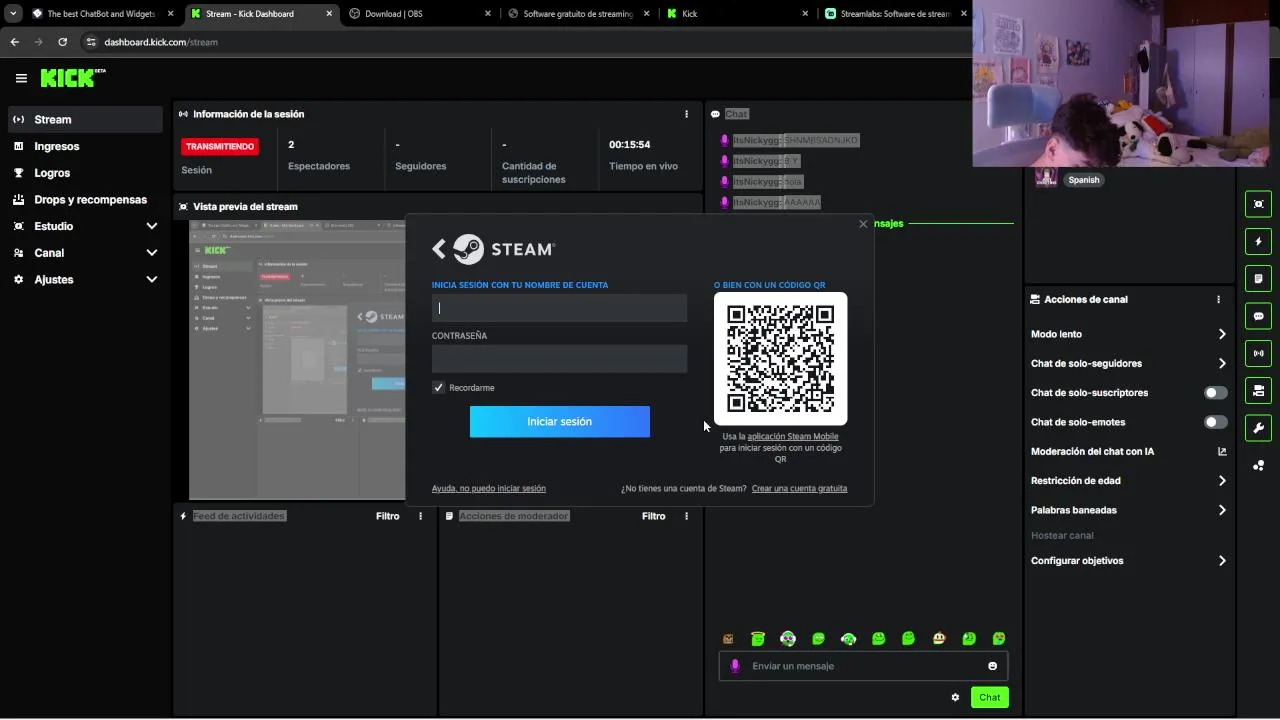Toggle the Recordarme checkbox
Image resolution: width=1280 pixels, height=720 pixels.
[x=438, y=387]
